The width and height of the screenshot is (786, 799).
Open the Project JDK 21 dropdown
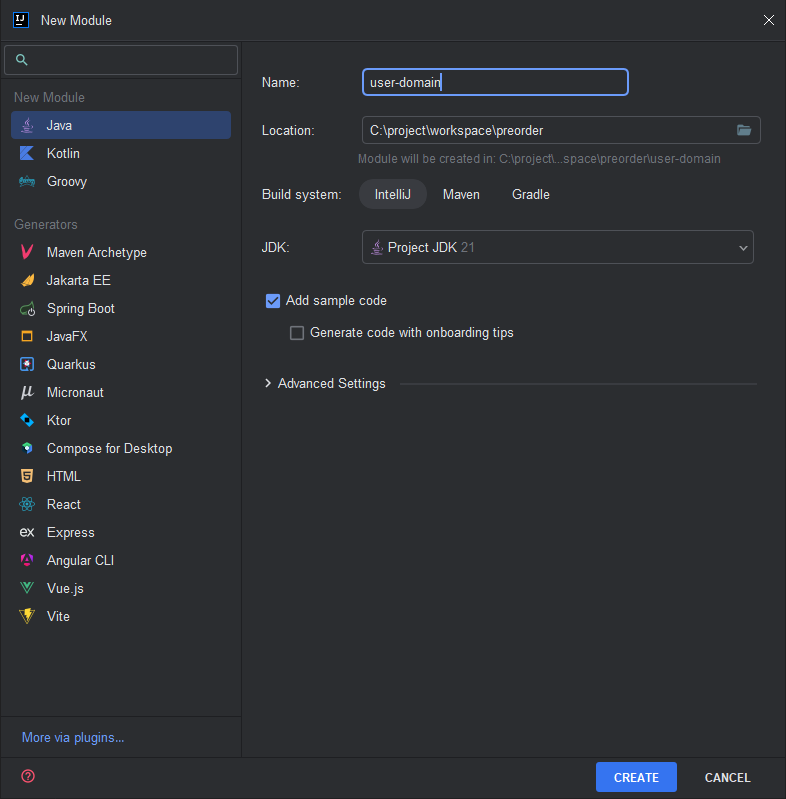click(558, 247)
